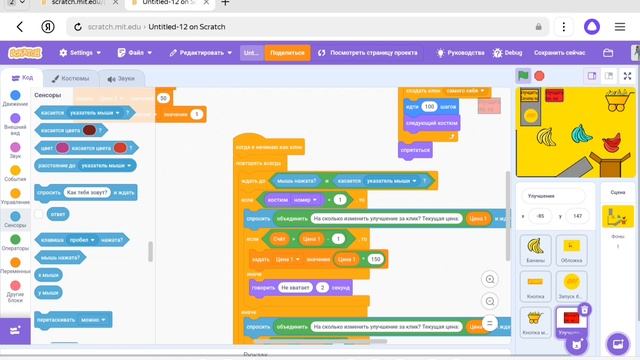Switch to the Костюмы tab
The width and height of the screenshot is (640, 360).
click(70, 78)
